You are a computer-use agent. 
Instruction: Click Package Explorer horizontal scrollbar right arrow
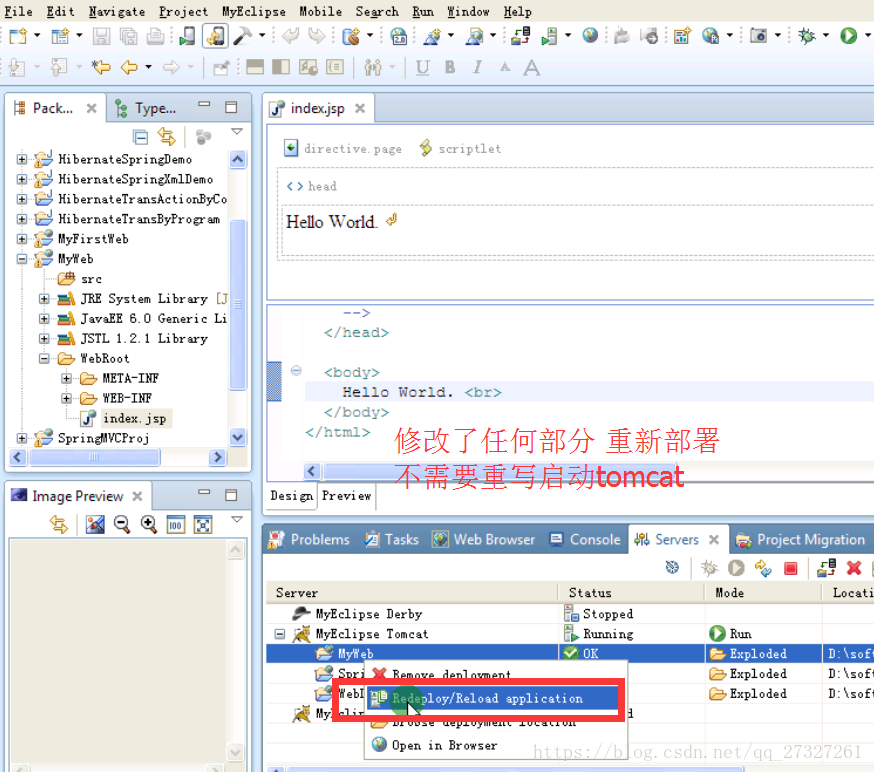coord(217,458)
